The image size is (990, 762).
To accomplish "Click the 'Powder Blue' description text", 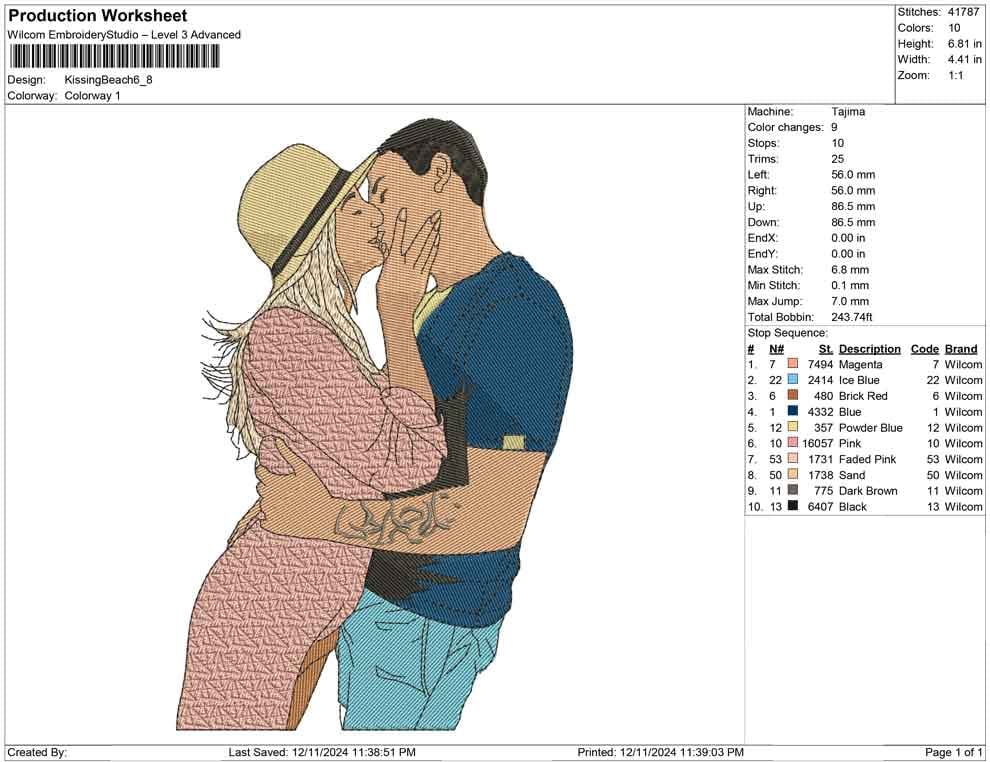I will (x=871, y=427).
